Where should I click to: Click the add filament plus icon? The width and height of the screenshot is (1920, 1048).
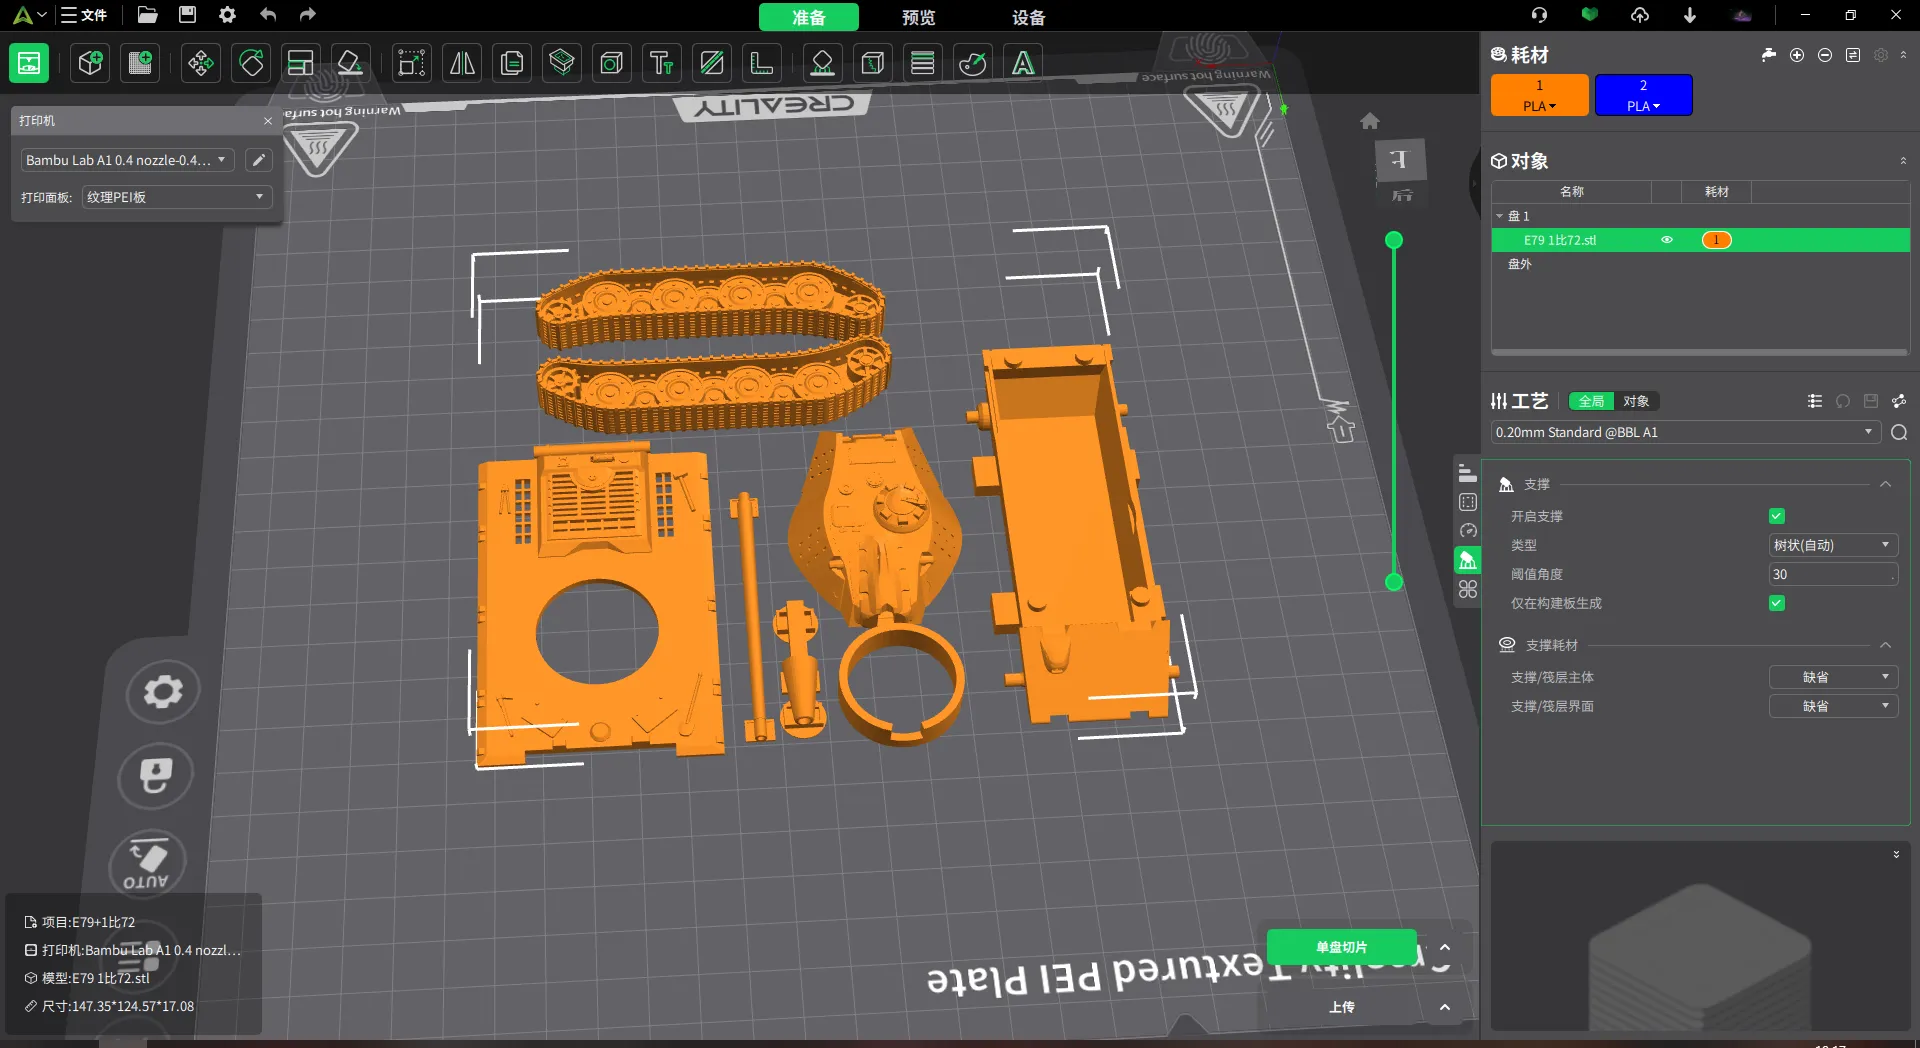[1797, 55]
